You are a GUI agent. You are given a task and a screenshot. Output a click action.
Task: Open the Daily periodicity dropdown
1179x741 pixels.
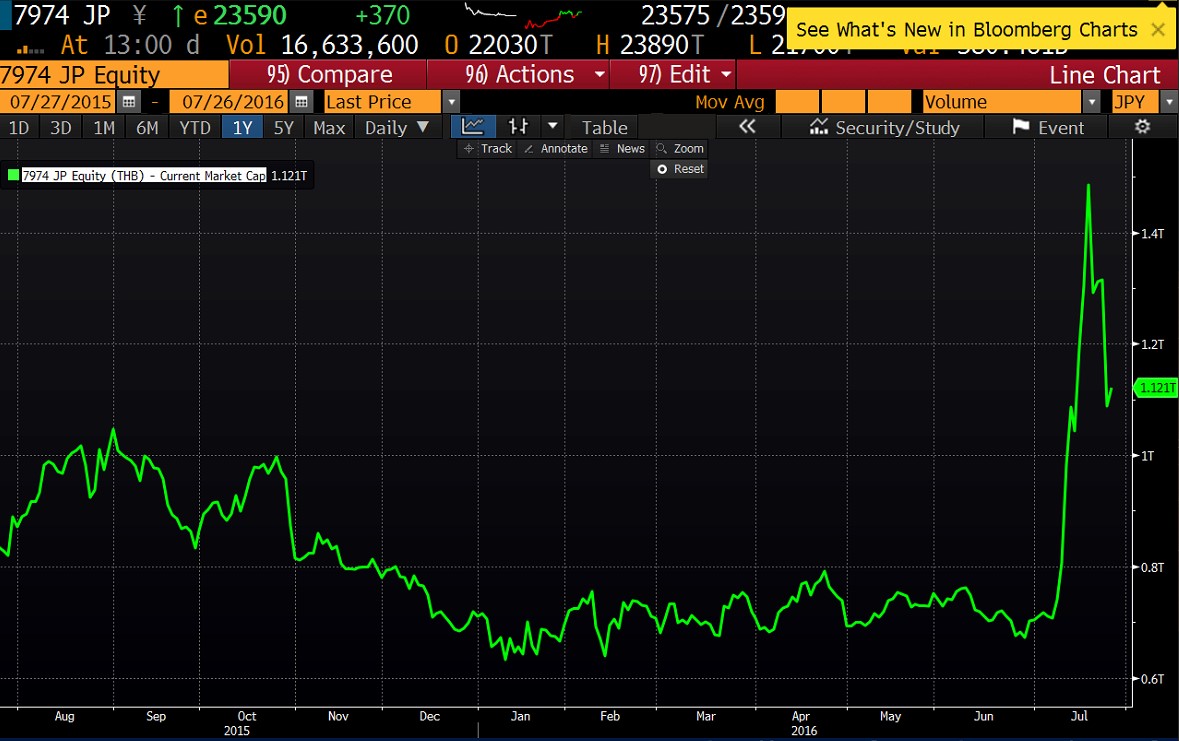pos(397,127)
